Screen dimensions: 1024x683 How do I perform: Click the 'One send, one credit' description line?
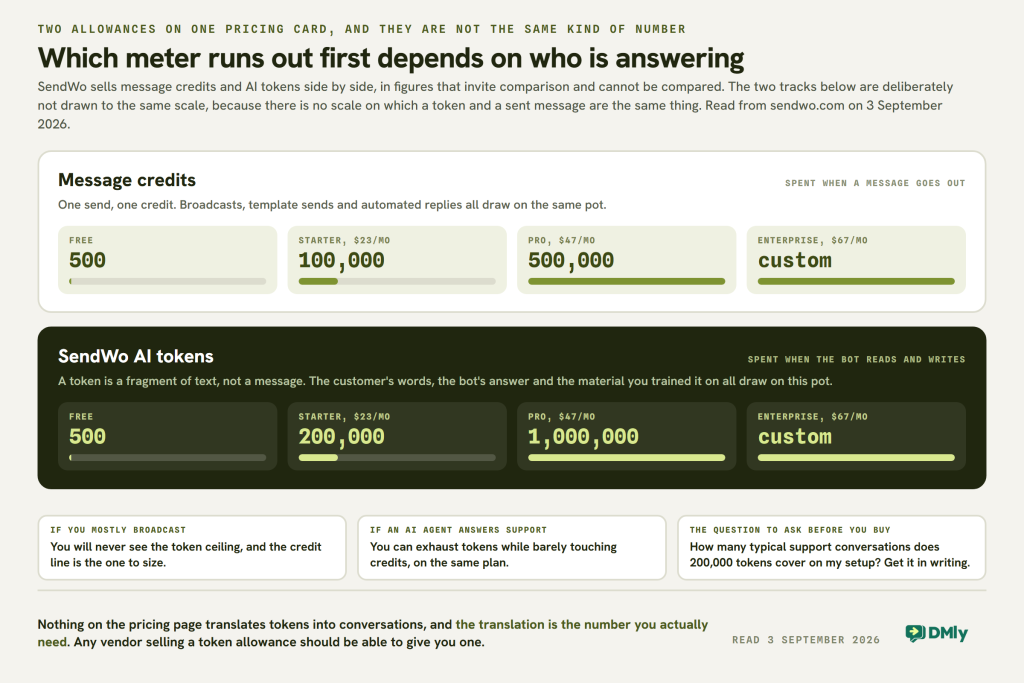click(332, 205)
